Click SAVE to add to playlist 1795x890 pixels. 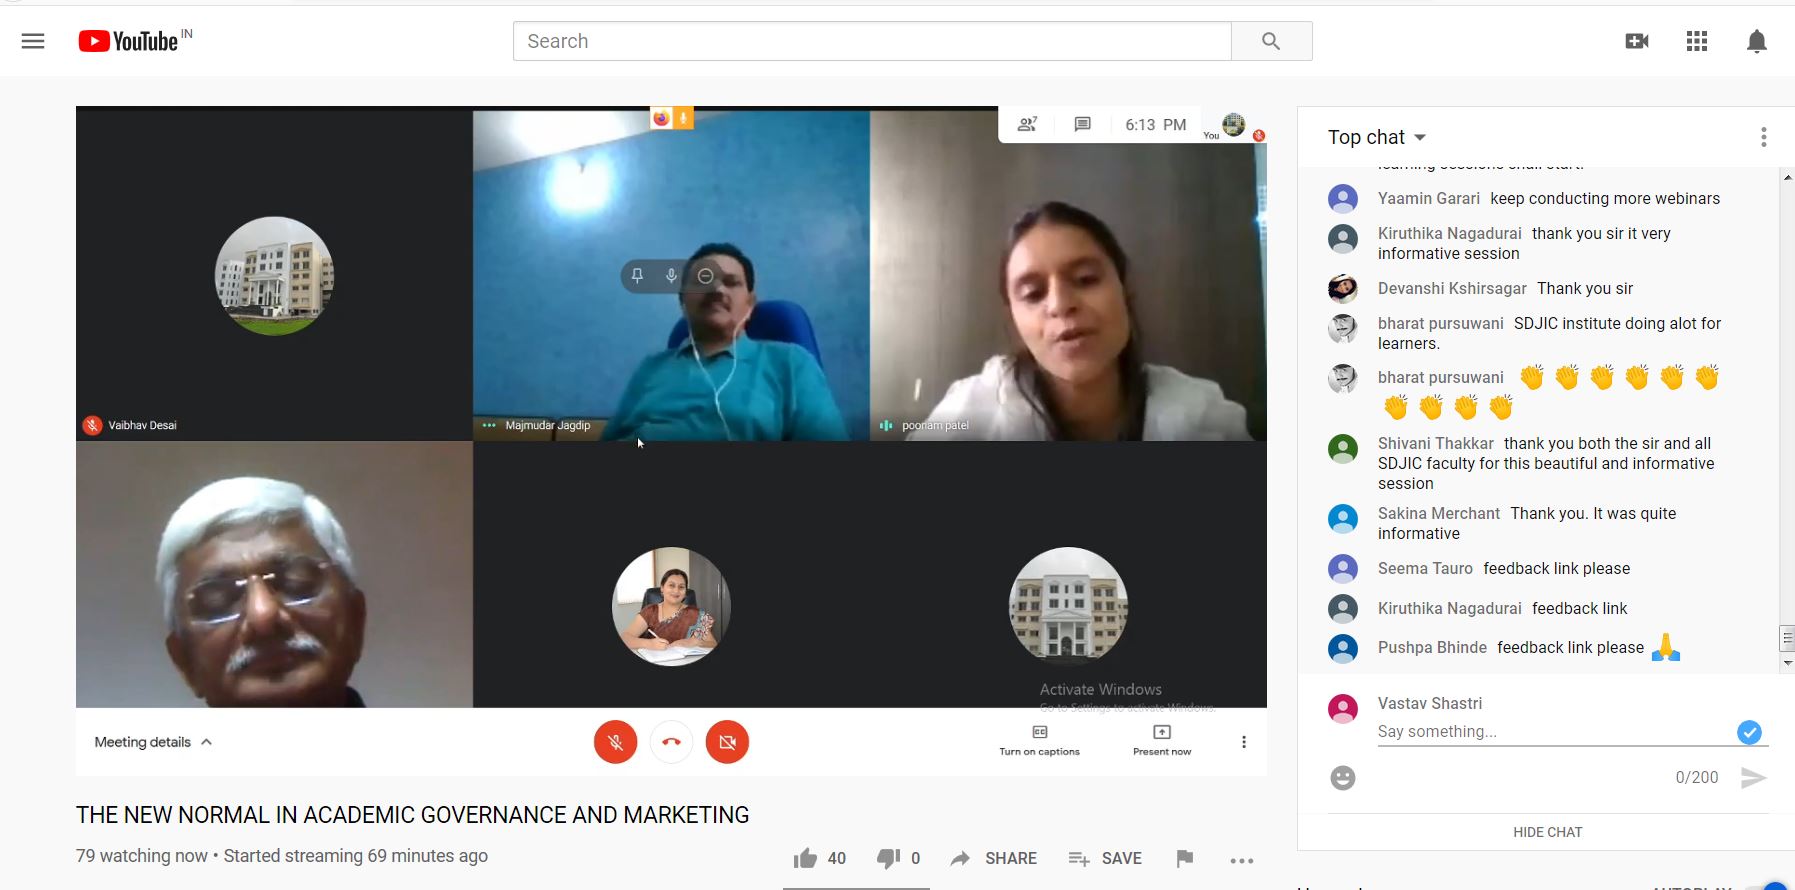point(1105,858)
